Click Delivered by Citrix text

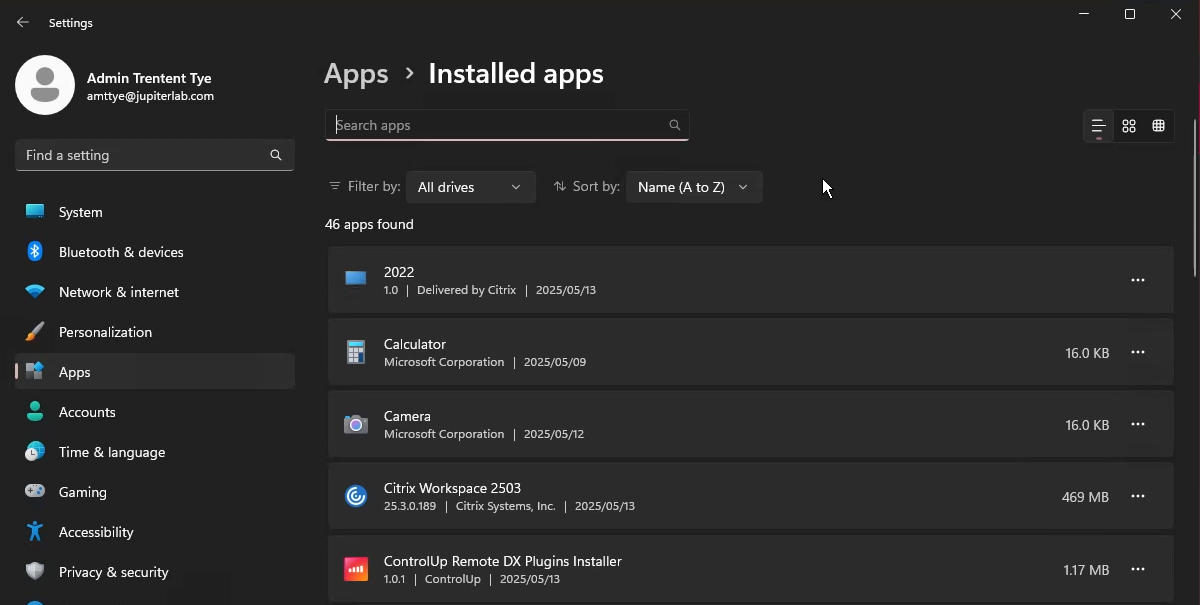[466, 290]
